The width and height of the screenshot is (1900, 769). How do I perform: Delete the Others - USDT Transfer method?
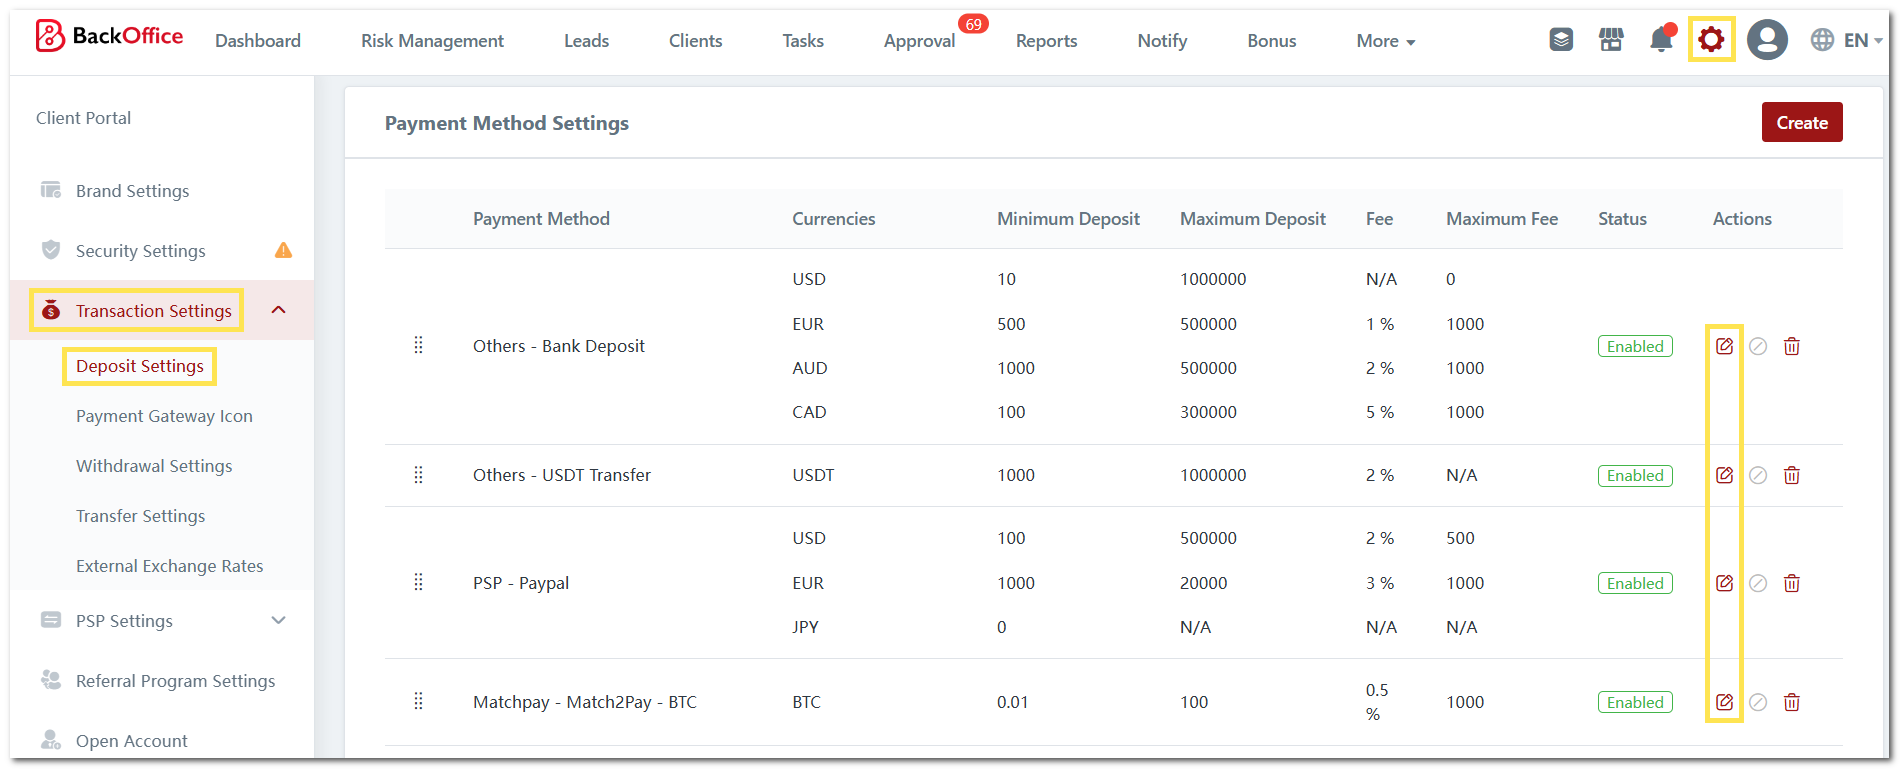pyautogui.click(x=1791, y=475)
